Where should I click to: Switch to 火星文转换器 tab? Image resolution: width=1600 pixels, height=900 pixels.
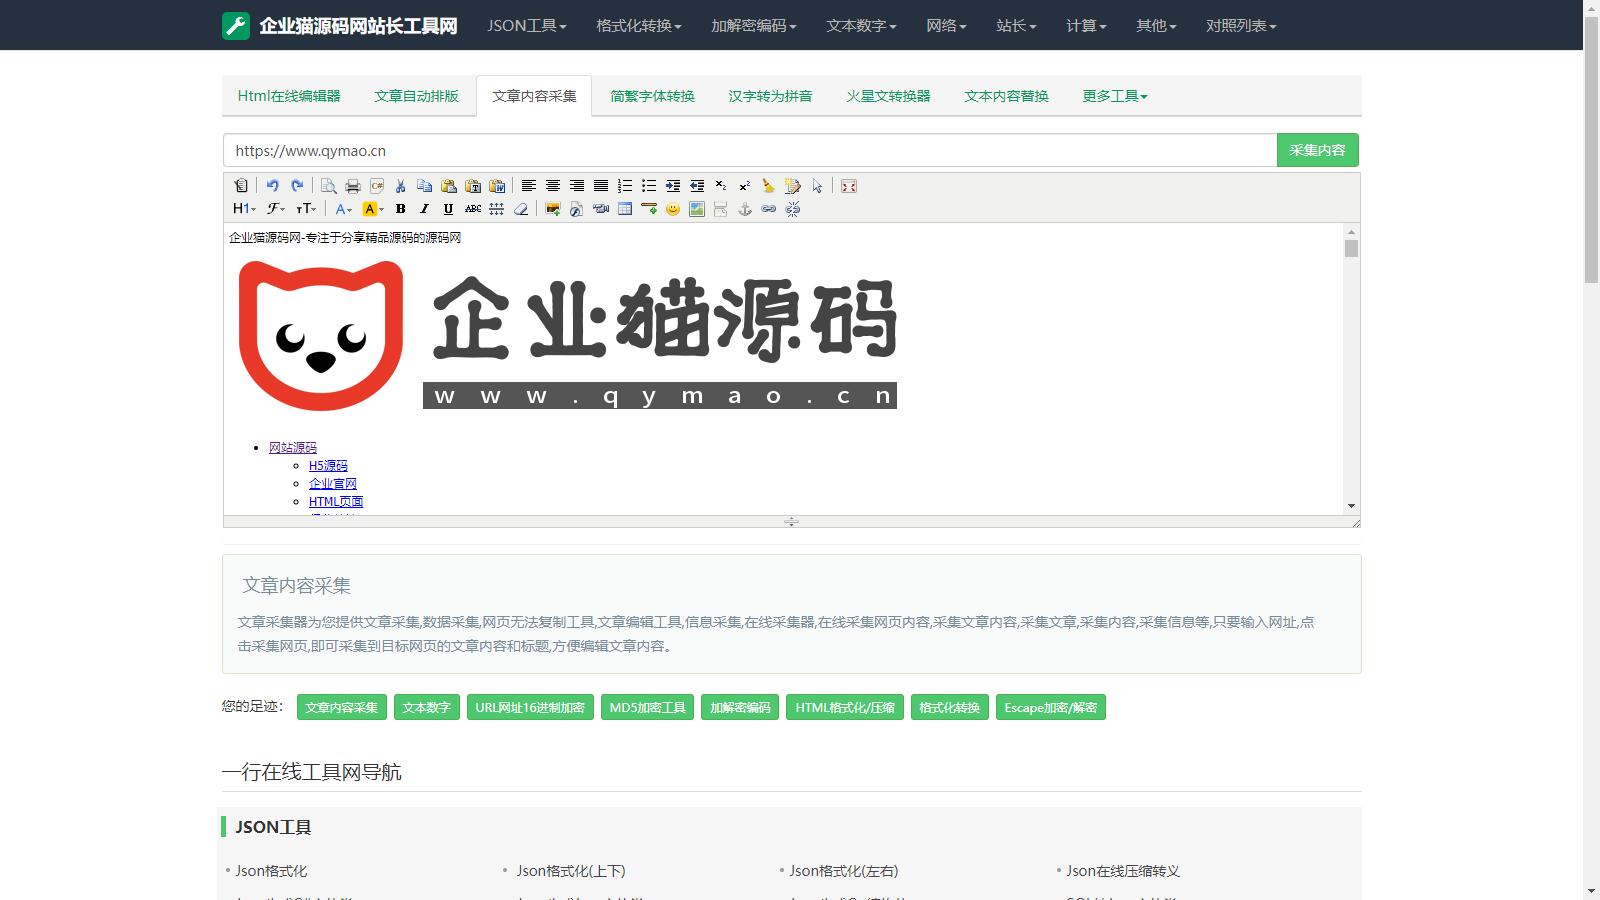click(888, 96)
